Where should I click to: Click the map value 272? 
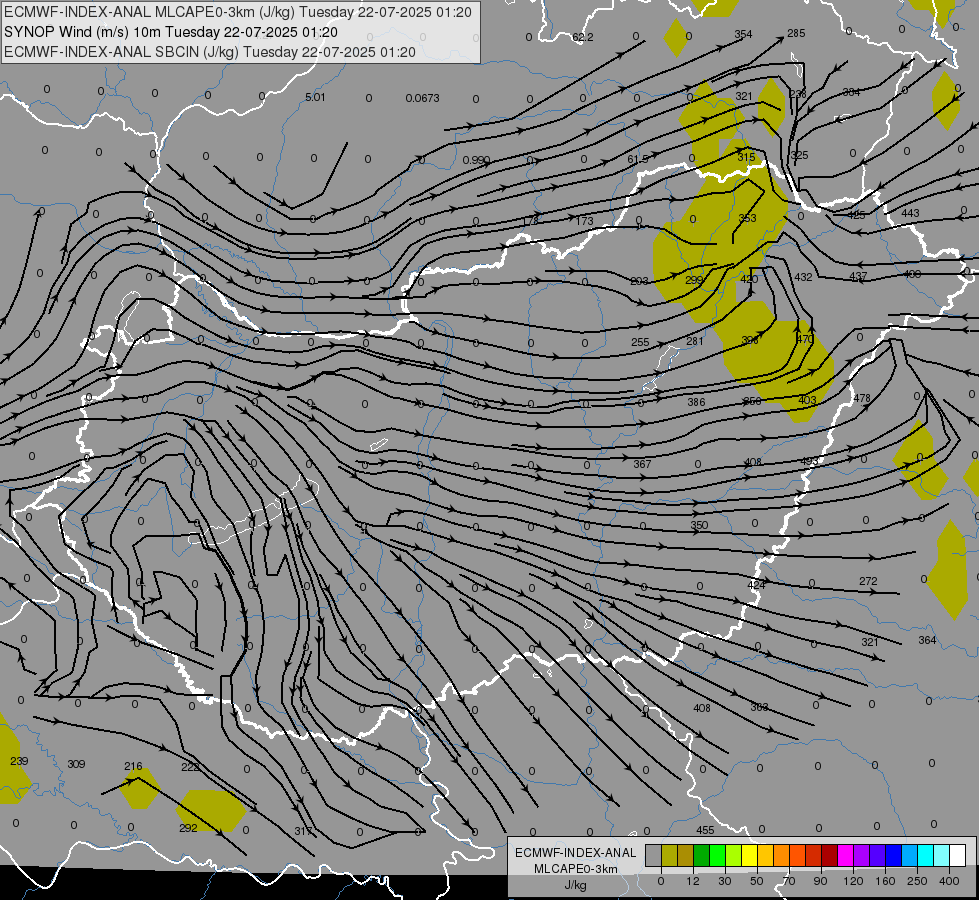click(868, 581)
